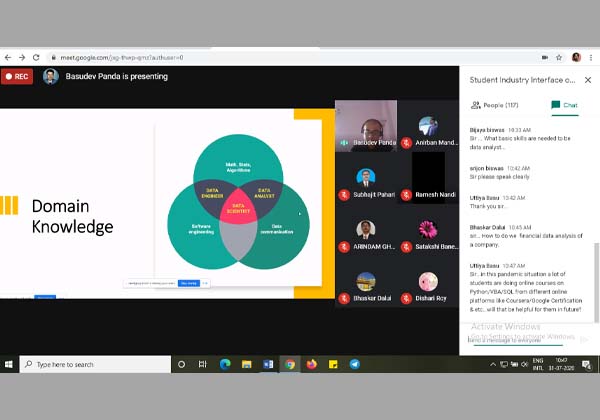This screenshot has height=420, width=600.
Task: Type in the send message field
Action: click(520, 340)
